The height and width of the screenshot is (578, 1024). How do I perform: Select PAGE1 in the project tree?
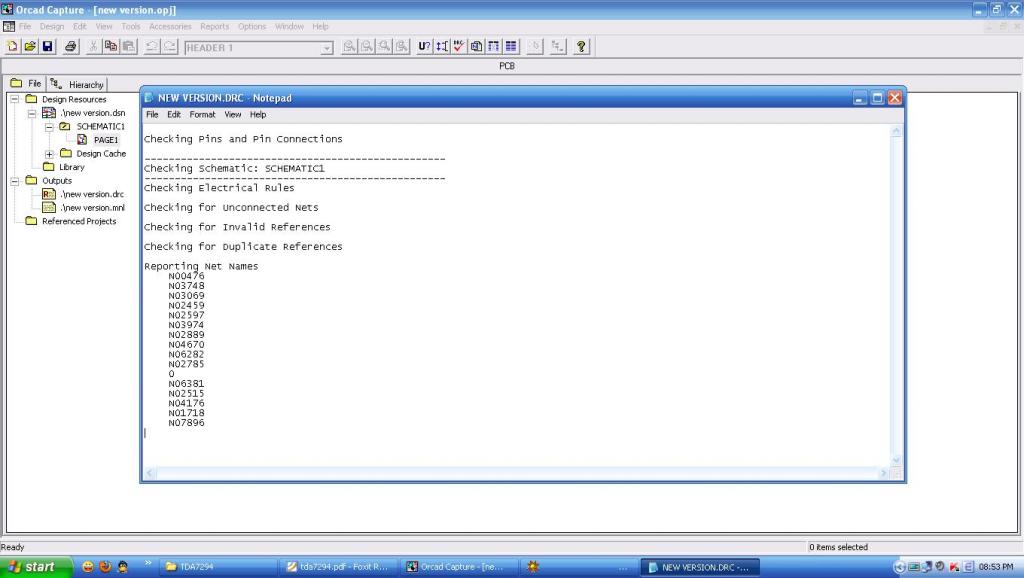[x=105, y=140]
